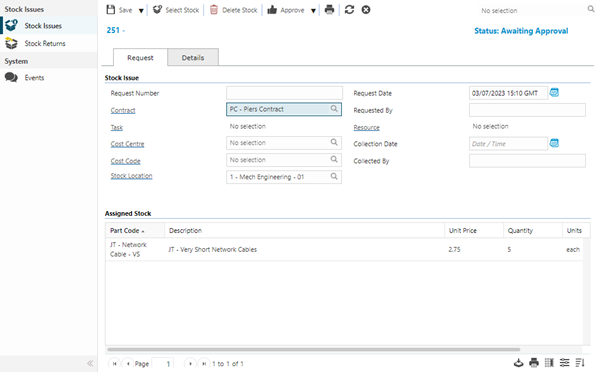The height and width of the screenshot is (372, 600).
Task: Go to last page of the grid
Action: point(204,364)
